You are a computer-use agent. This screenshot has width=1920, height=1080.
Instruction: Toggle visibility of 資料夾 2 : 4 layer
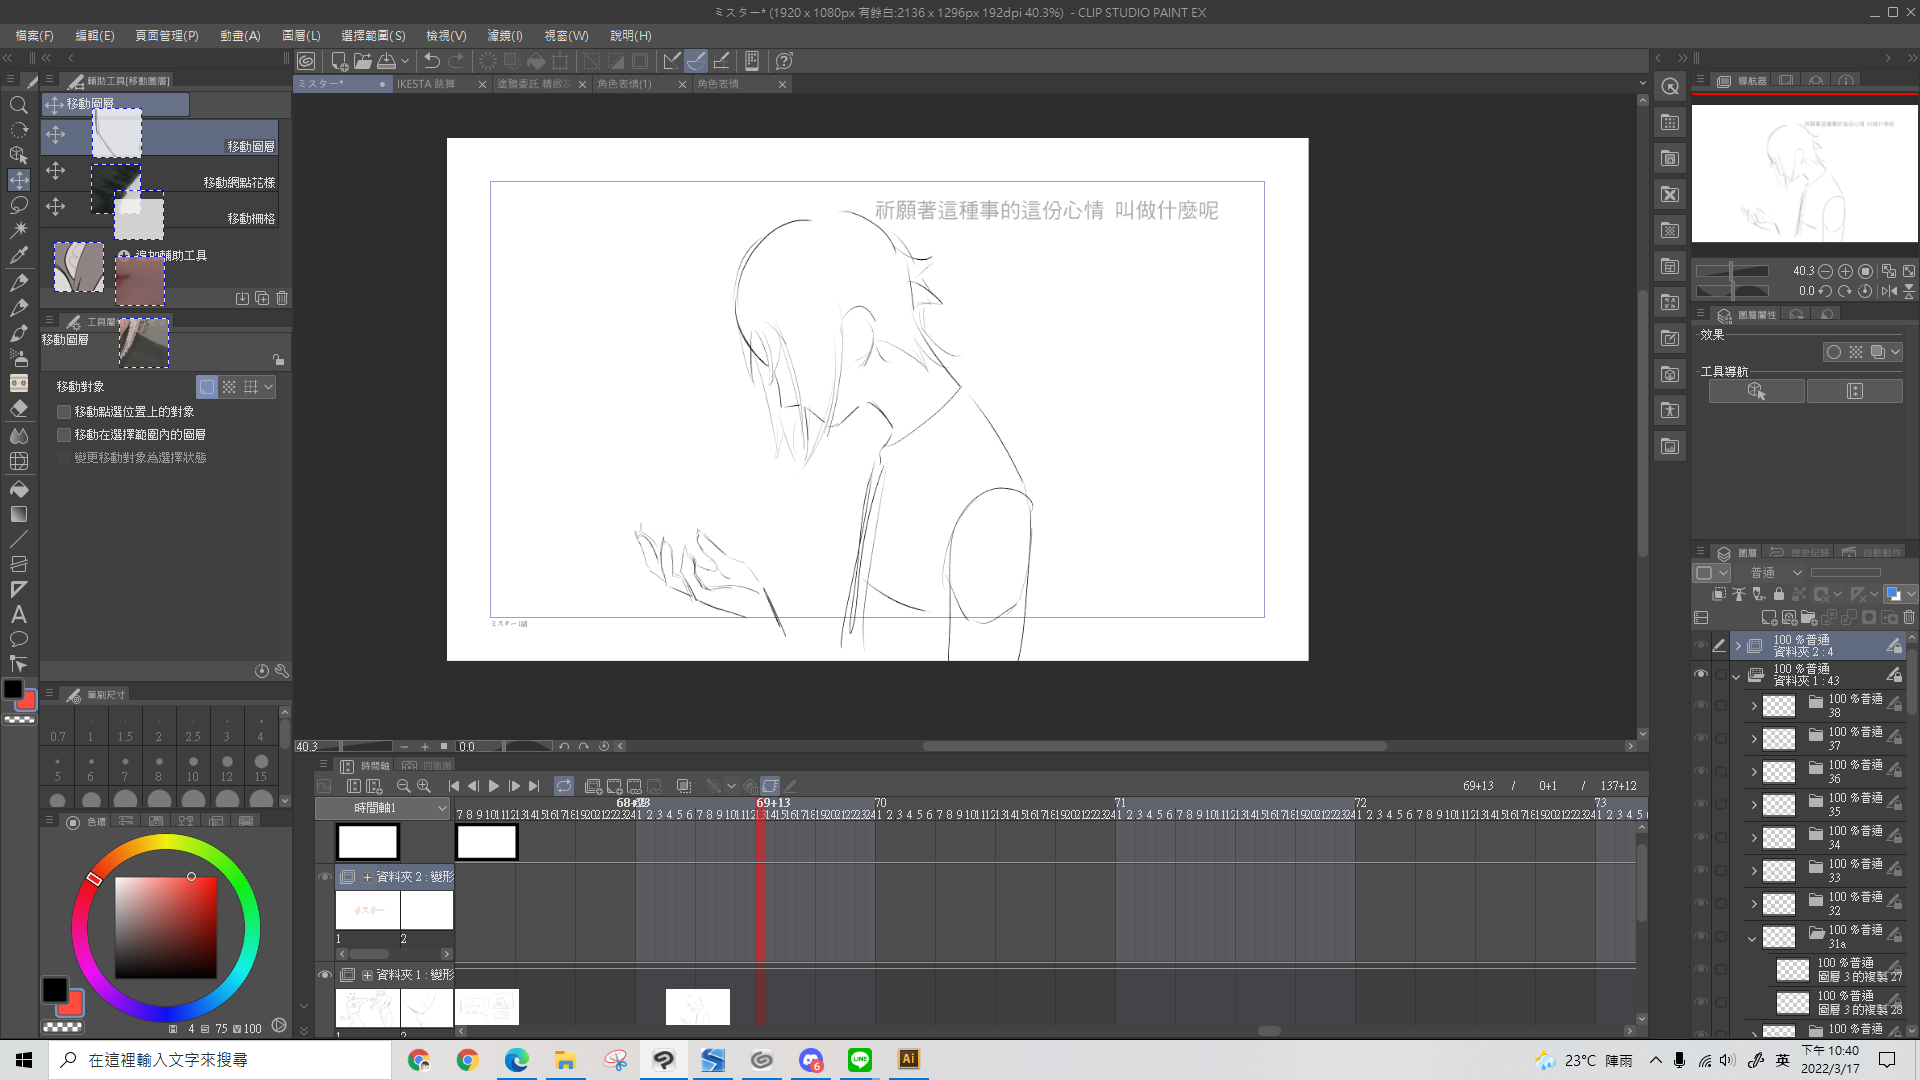[x=1701, y=646]
